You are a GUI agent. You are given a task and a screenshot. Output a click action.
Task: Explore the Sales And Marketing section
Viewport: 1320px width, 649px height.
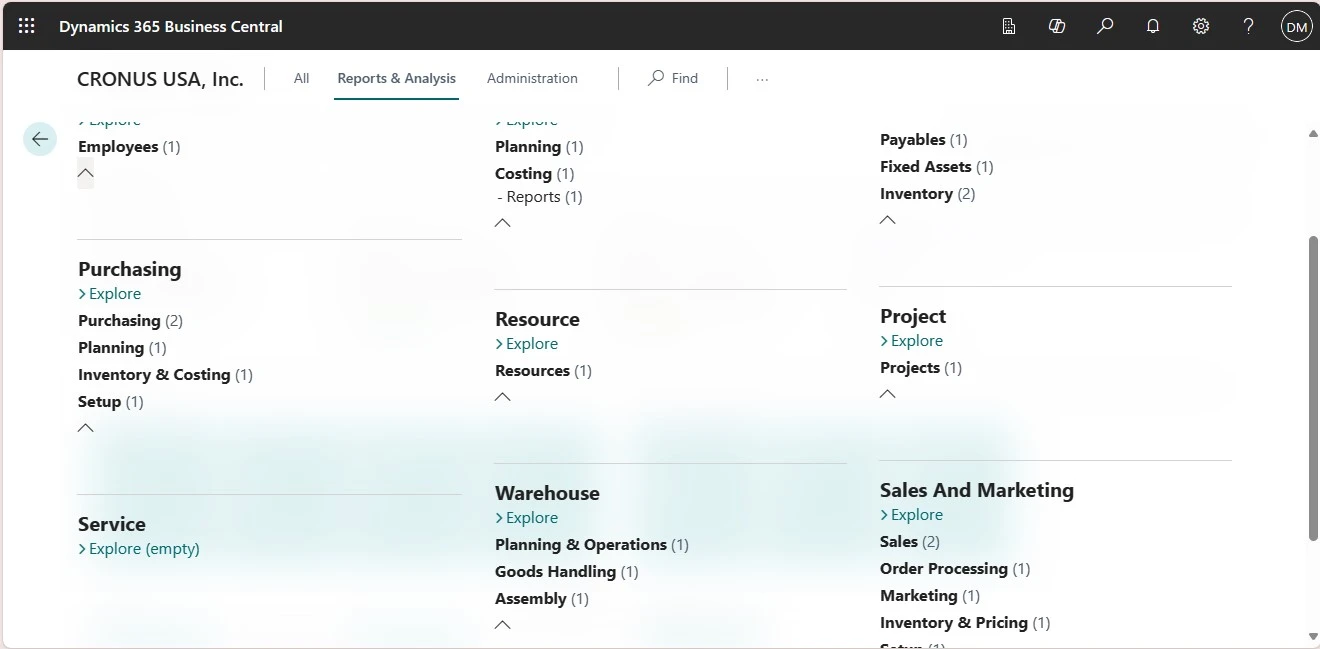coord(912,515)
